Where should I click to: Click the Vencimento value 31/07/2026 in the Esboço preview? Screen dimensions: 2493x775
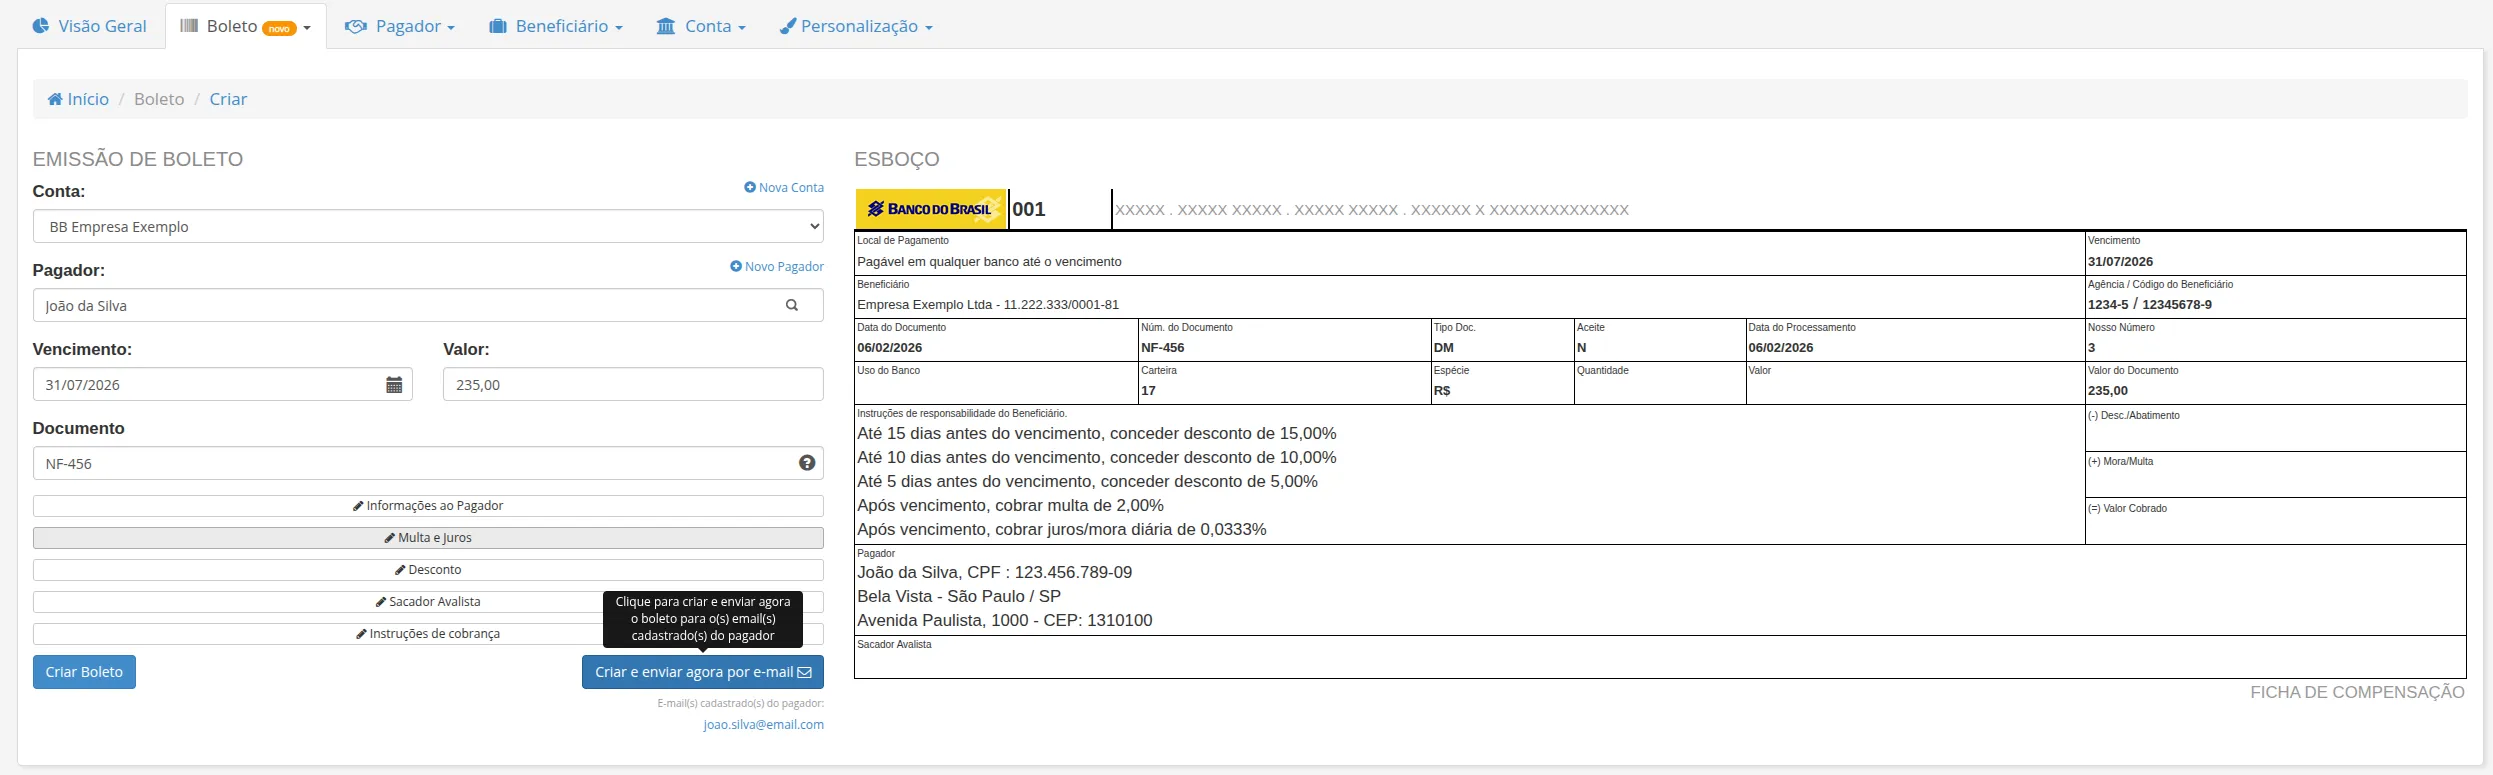[2120, 261]
